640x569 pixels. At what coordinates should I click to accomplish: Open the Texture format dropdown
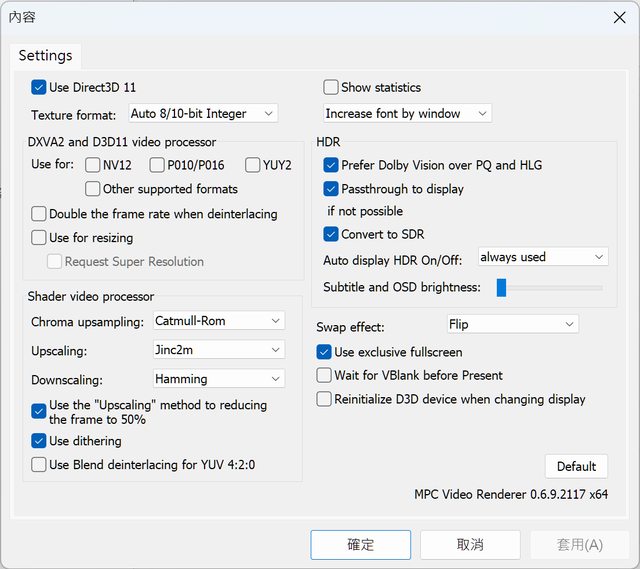coord(203,114)
